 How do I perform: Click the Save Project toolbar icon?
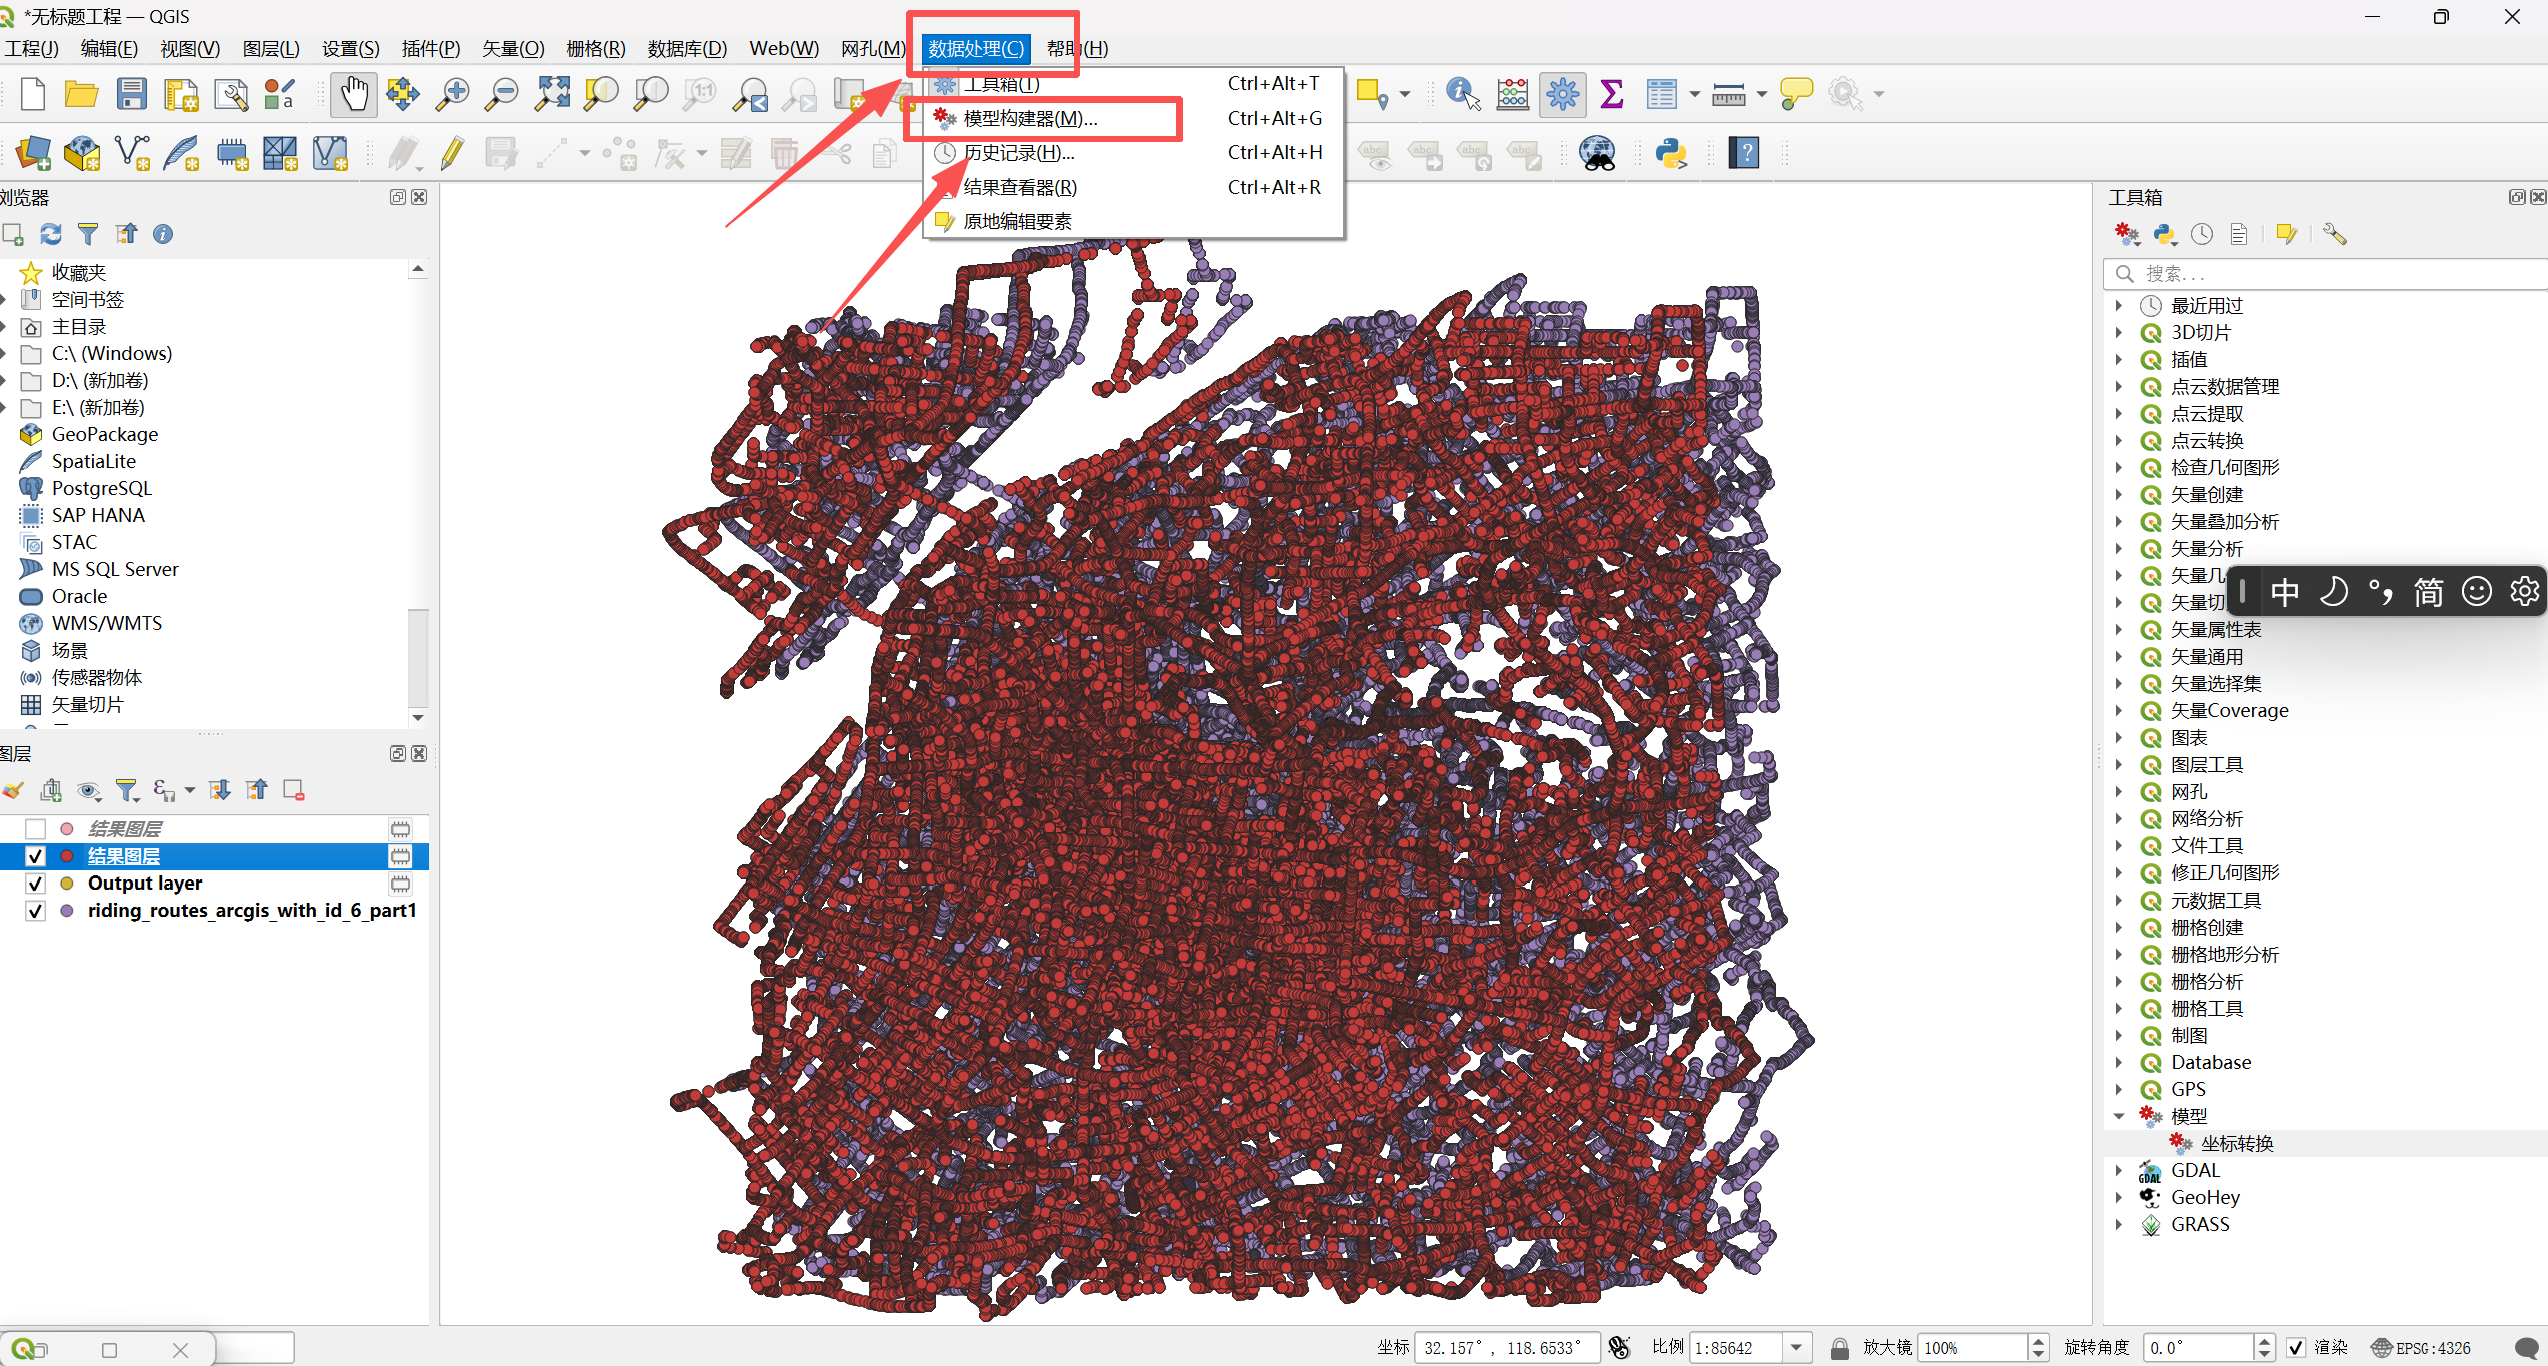click(131, 94)
